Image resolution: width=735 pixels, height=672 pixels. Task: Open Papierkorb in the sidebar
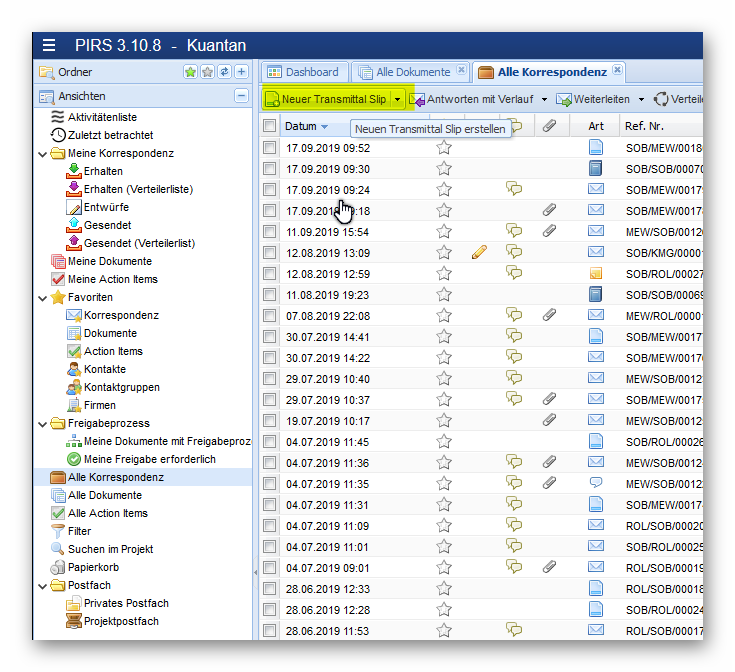point(93,567)
